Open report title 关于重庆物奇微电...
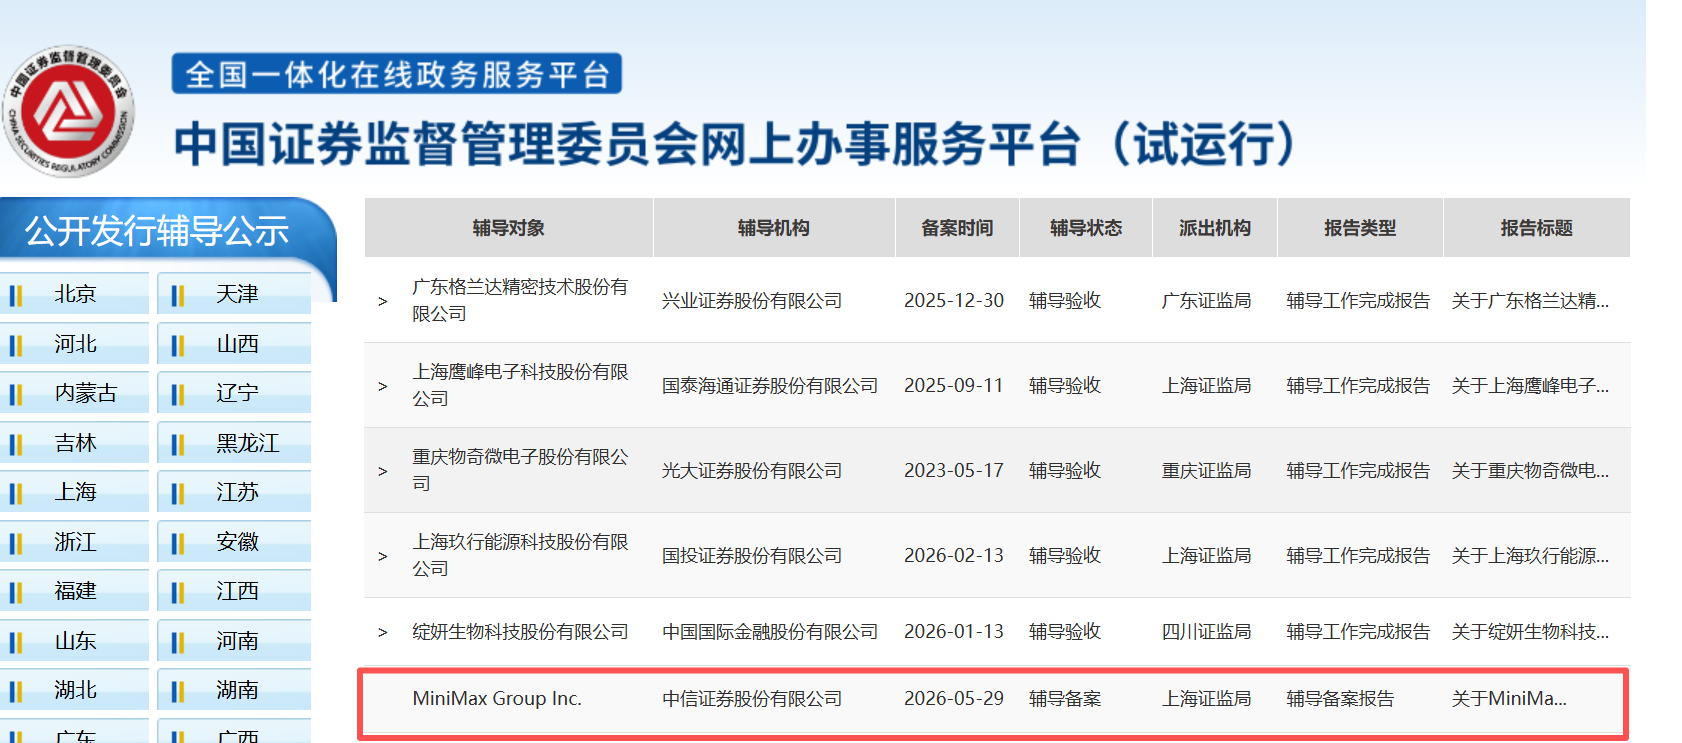The image size is (1682, 743). 1530,471
